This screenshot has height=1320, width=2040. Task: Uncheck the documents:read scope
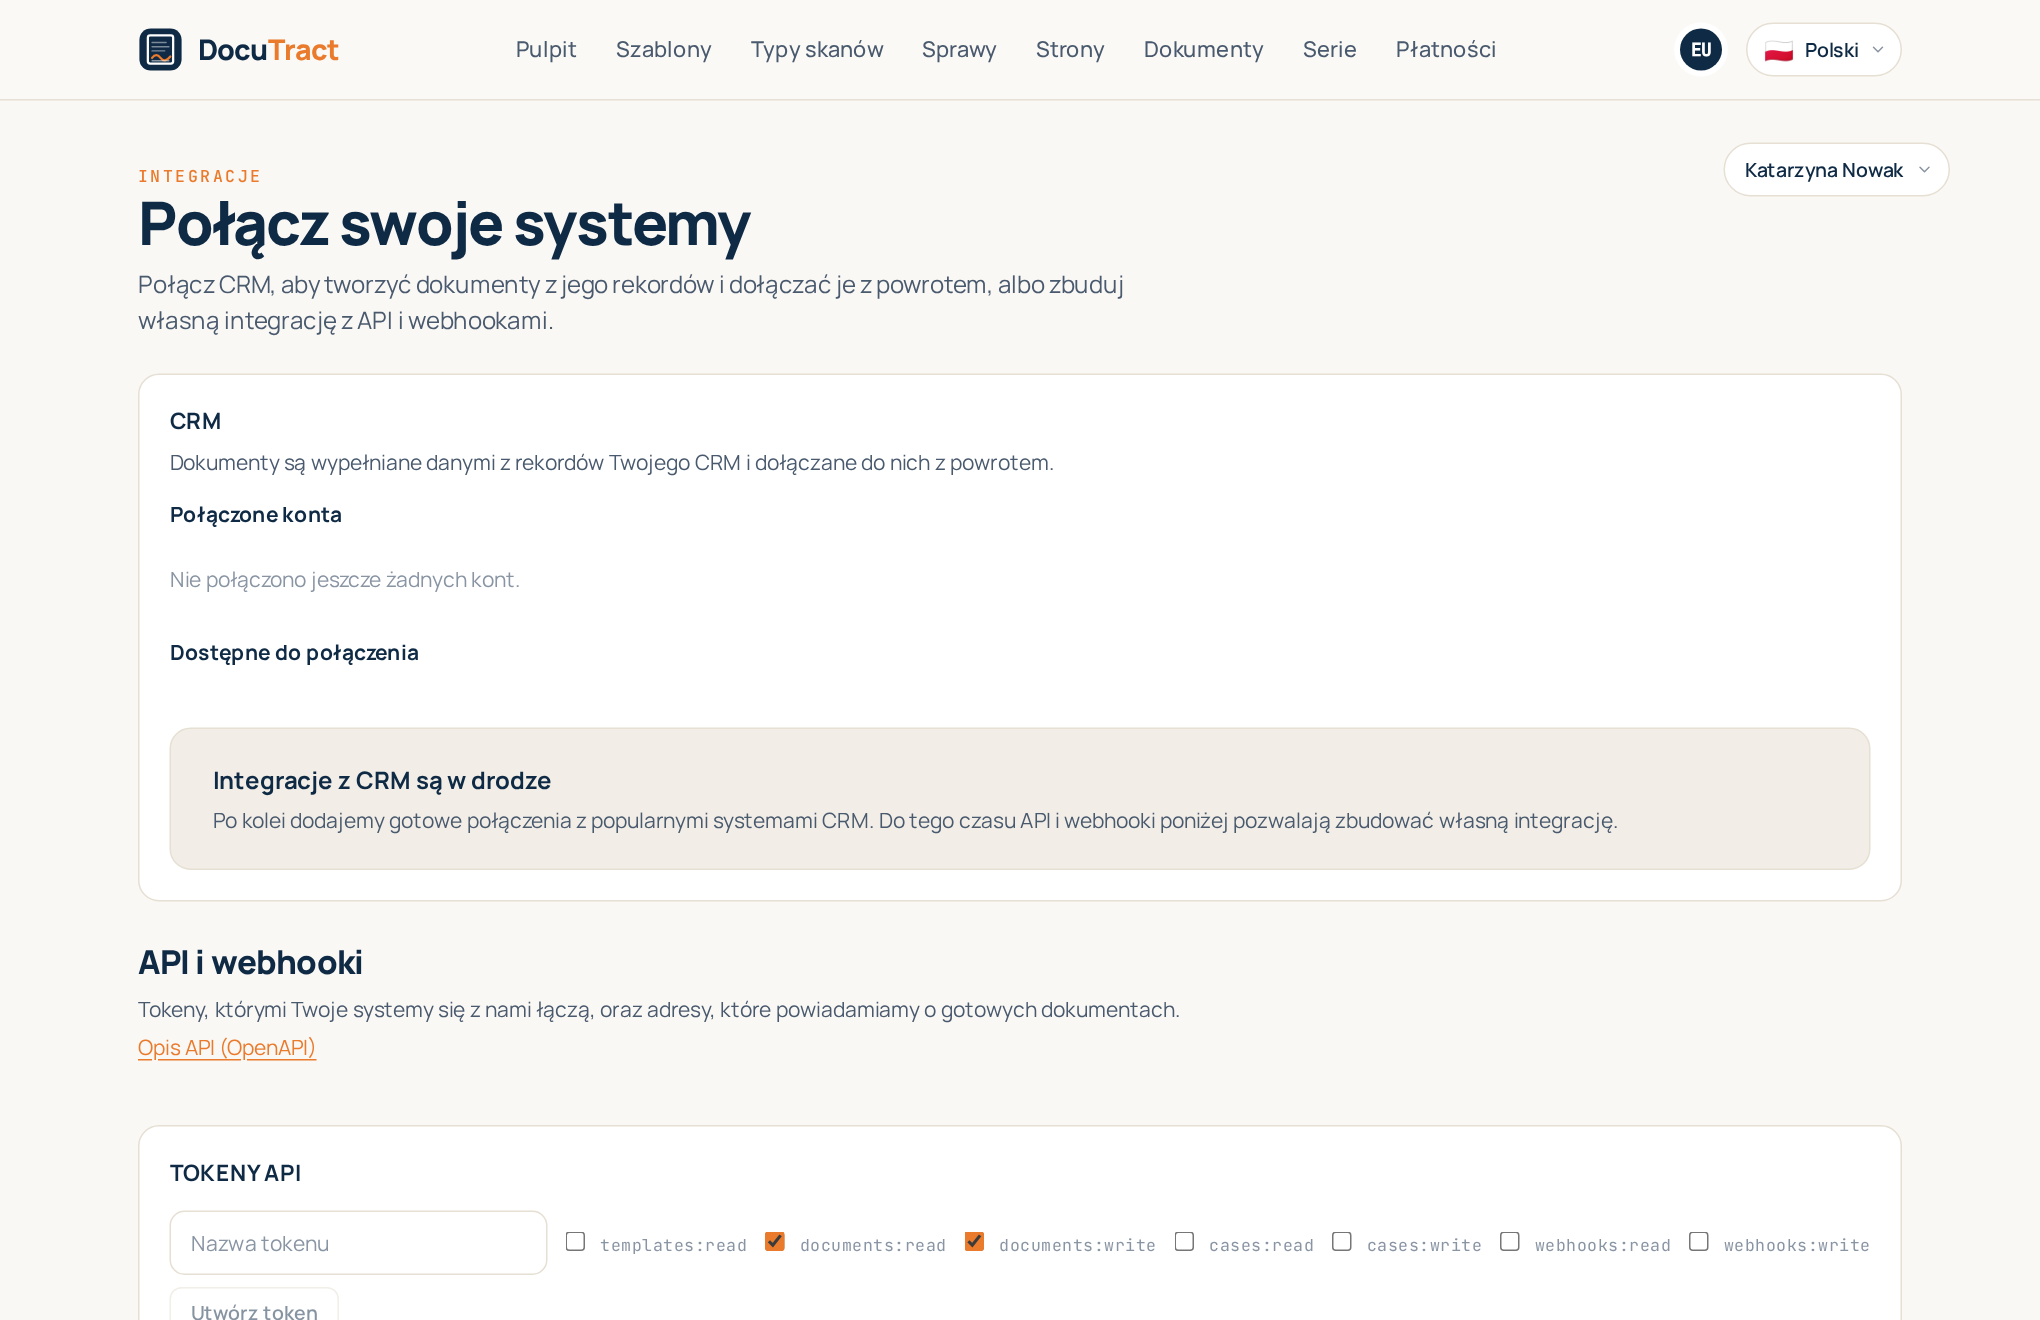click(x=775, y=1241)
